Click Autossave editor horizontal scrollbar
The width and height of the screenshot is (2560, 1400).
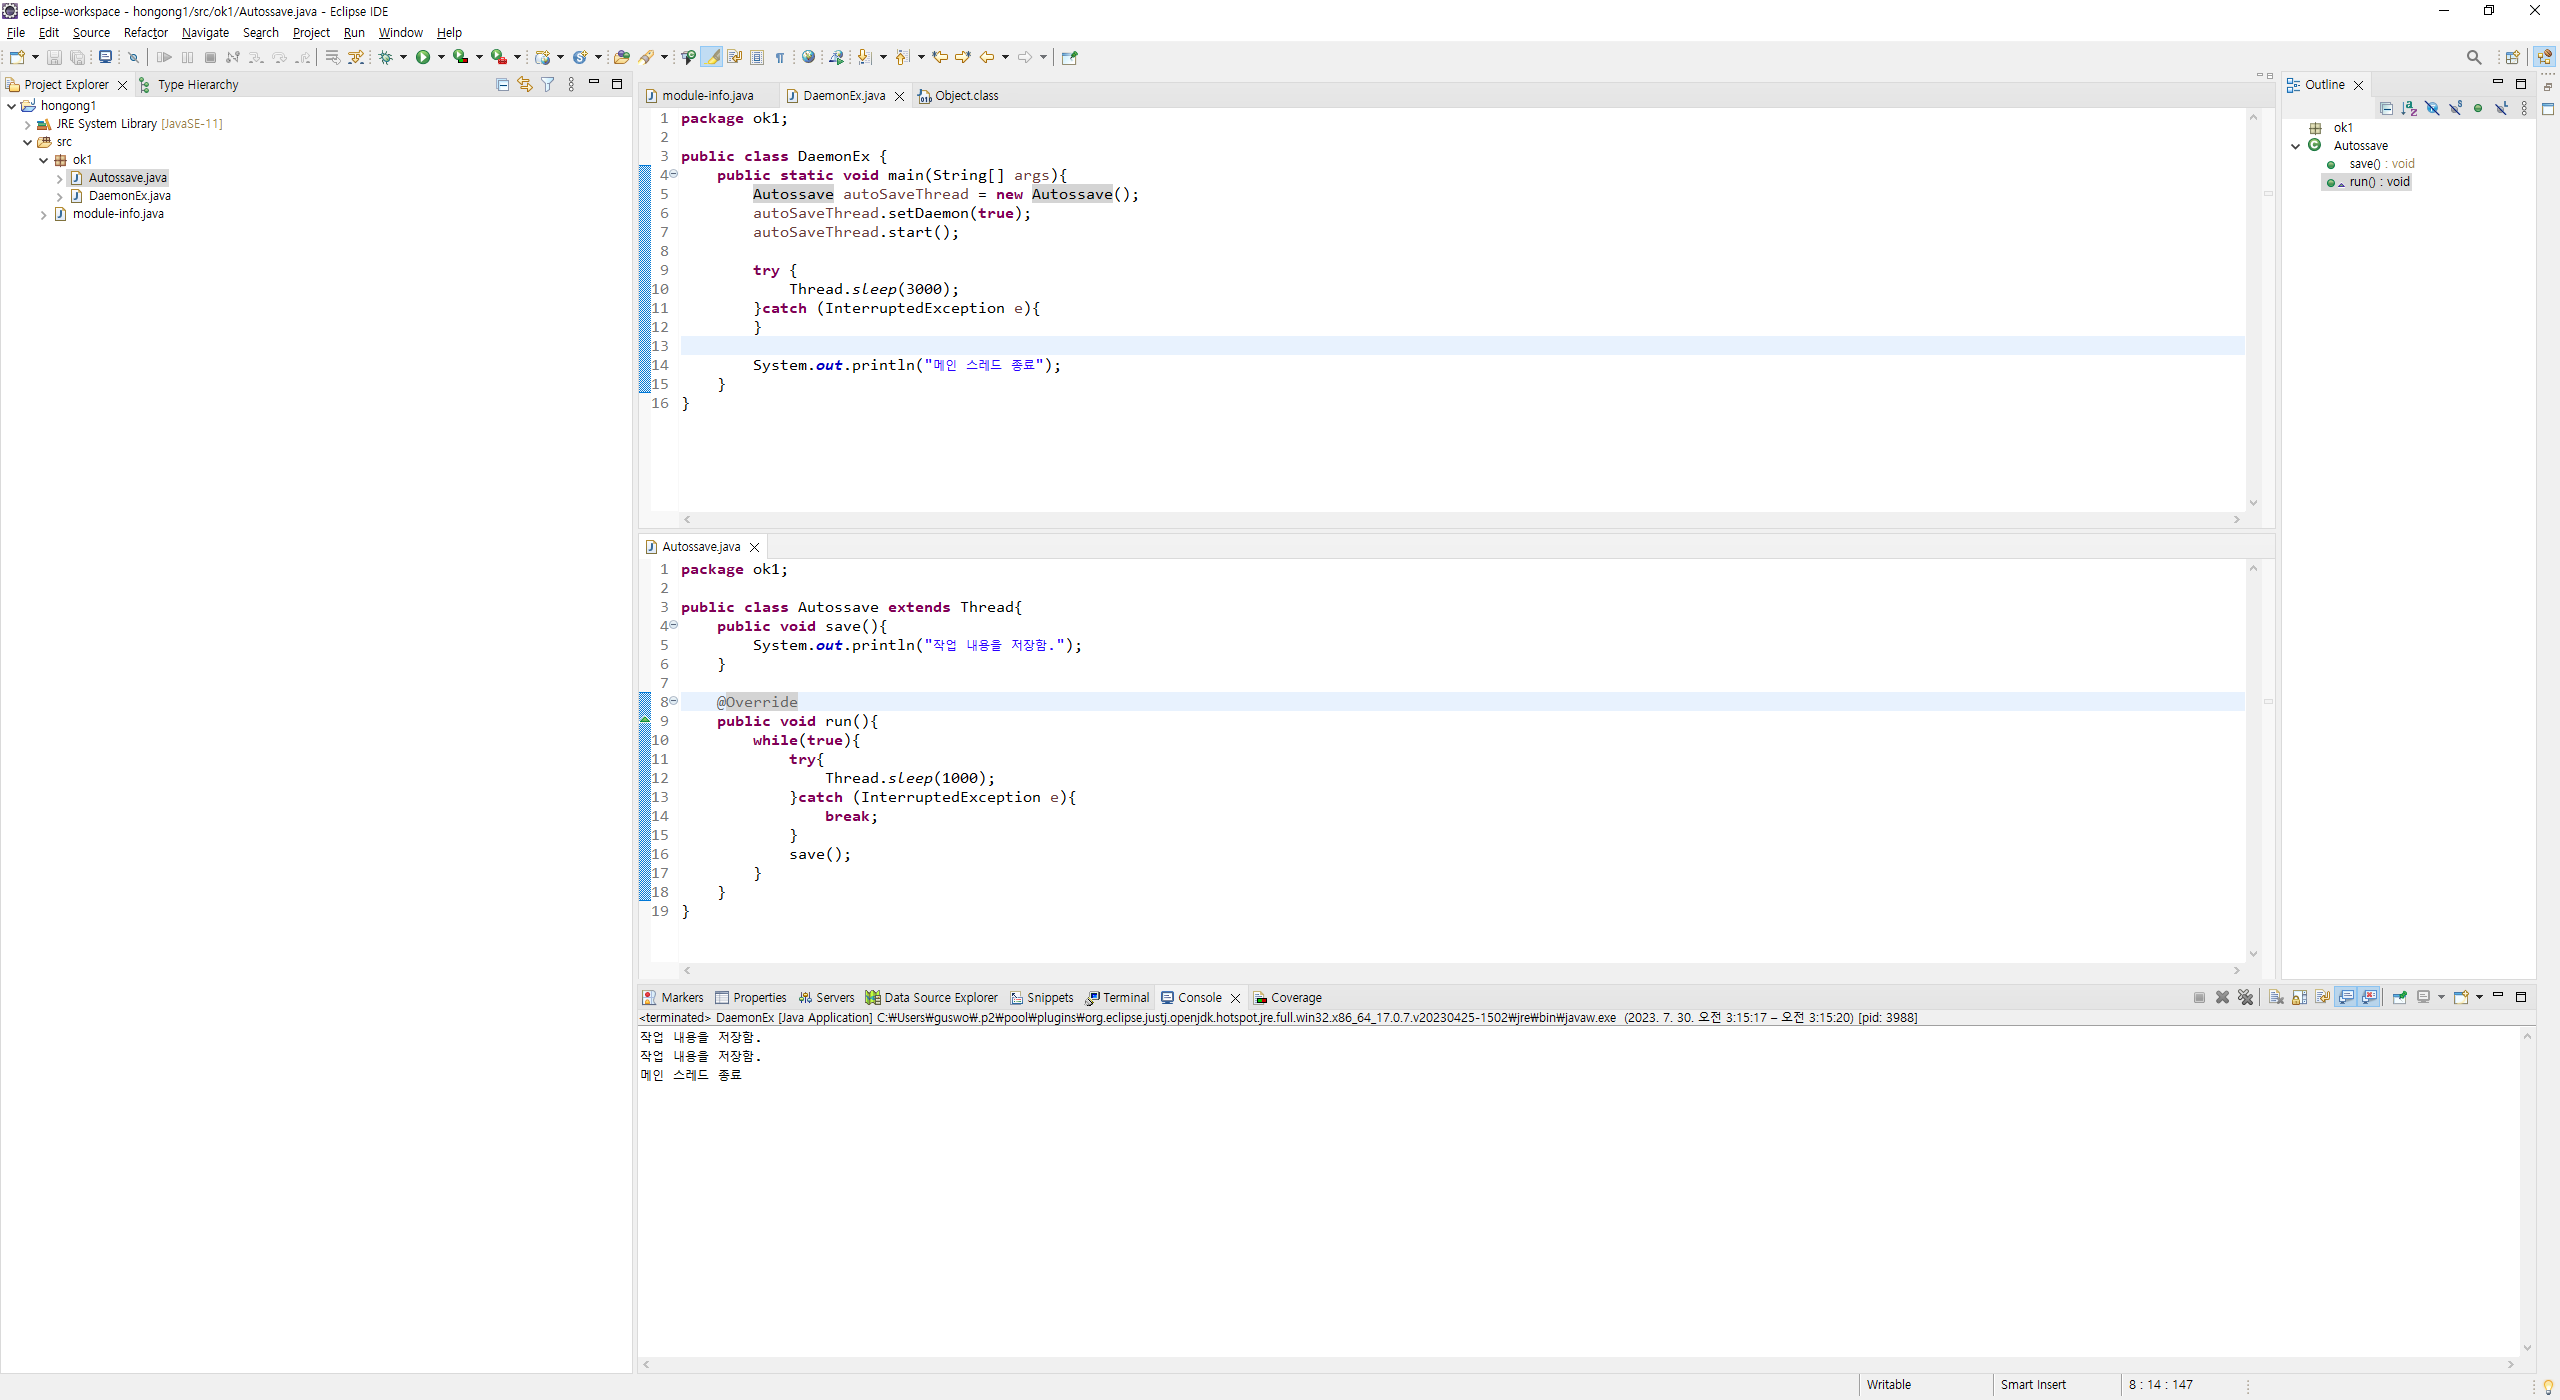(x=1460, y=970)
